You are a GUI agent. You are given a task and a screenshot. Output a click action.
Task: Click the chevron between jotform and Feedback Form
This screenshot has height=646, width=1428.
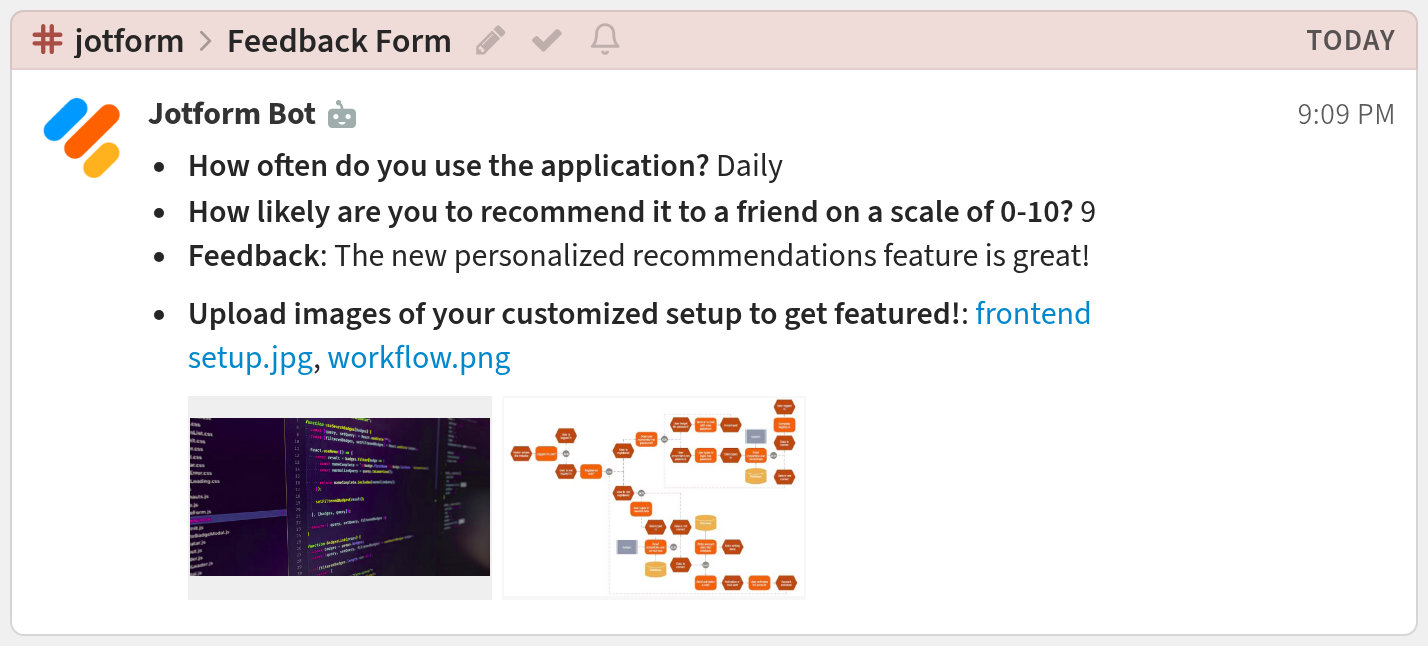206,42
